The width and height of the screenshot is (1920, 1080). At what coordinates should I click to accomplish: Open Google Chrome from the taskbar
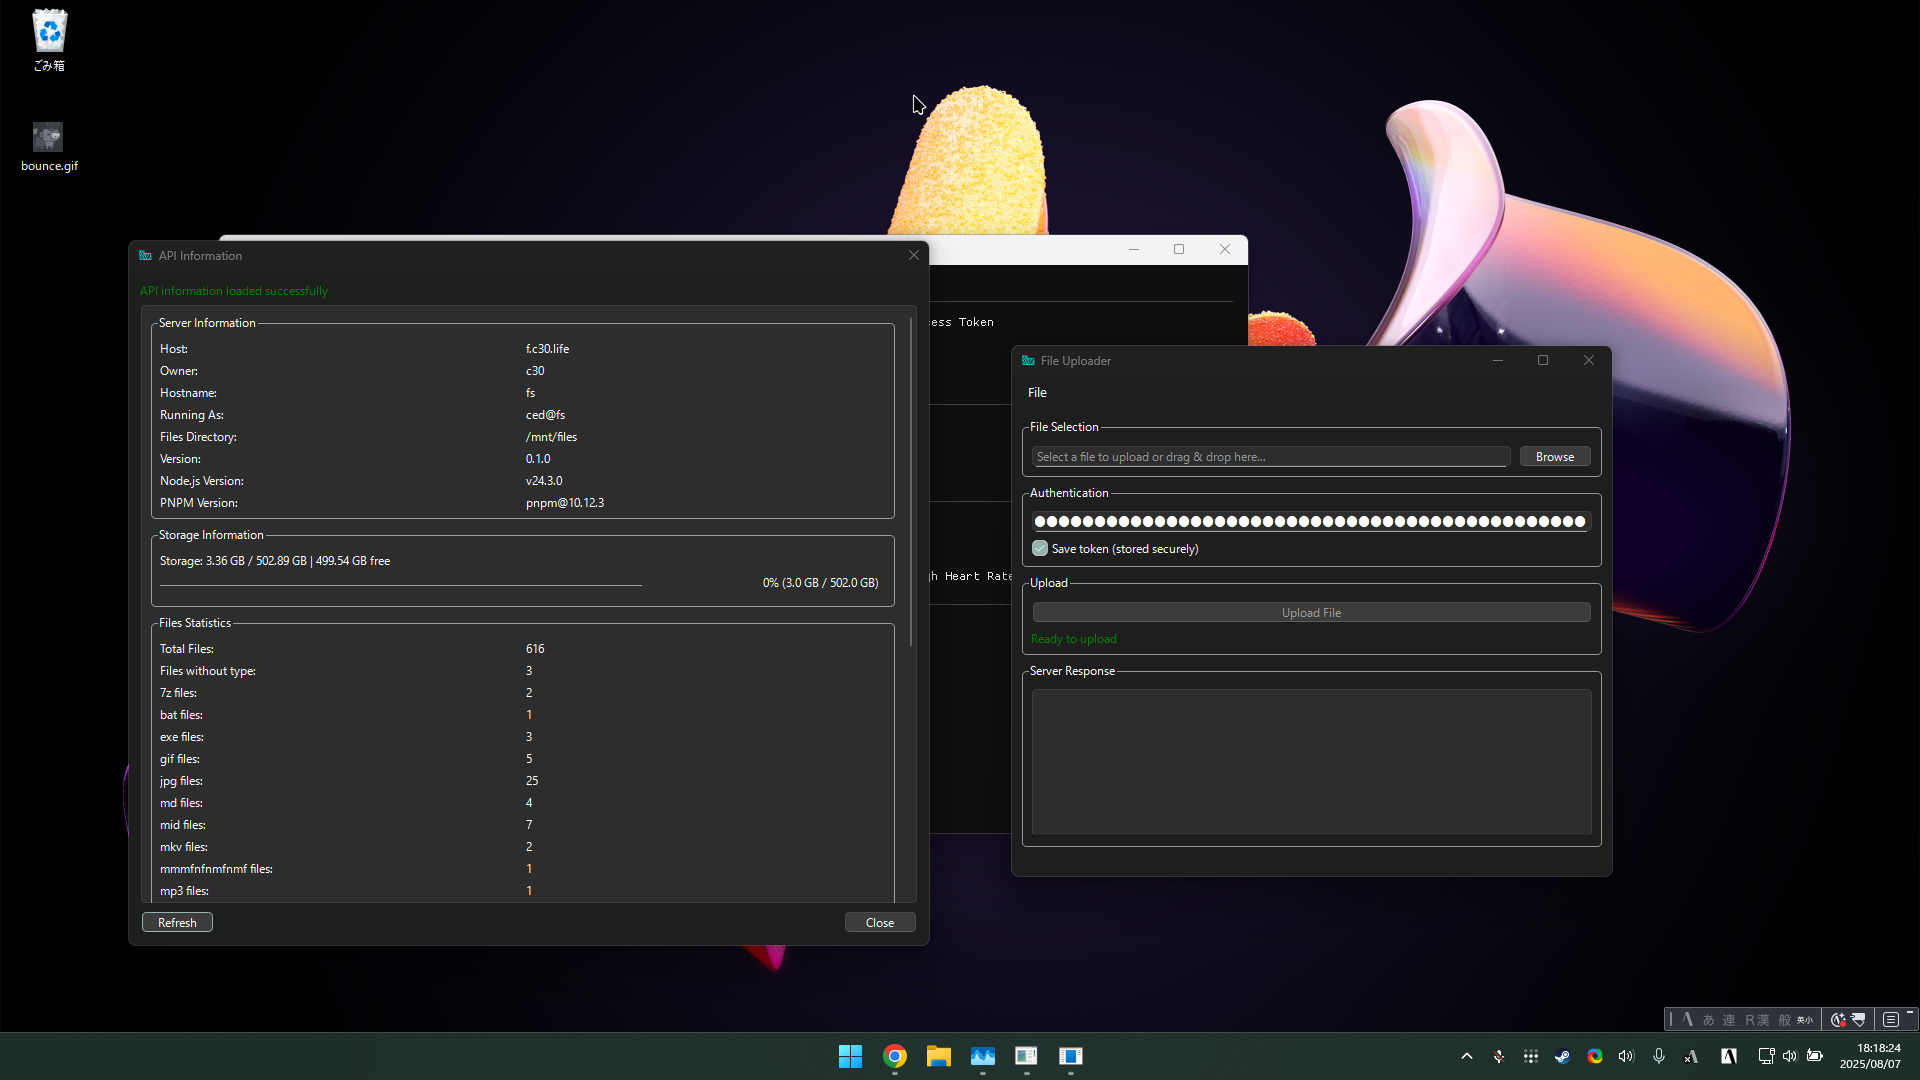coord(895,1056)
